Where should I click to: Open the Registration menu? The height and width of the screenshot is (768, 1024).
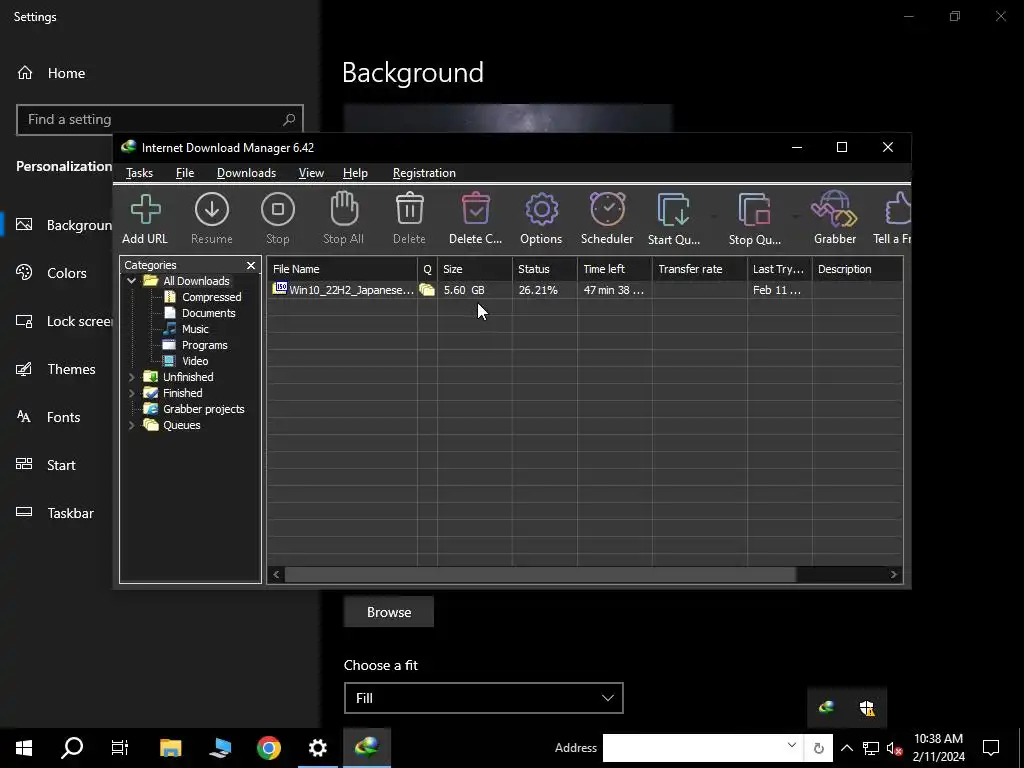pos(424,173)
